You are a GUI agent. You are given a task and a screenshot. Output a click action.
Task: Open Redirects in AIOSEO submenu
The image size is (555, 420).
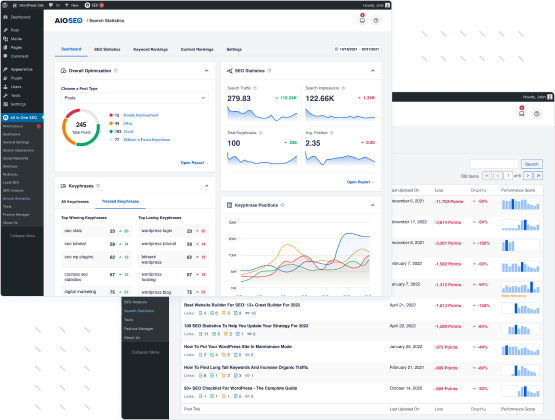click(x=10, y=174)
